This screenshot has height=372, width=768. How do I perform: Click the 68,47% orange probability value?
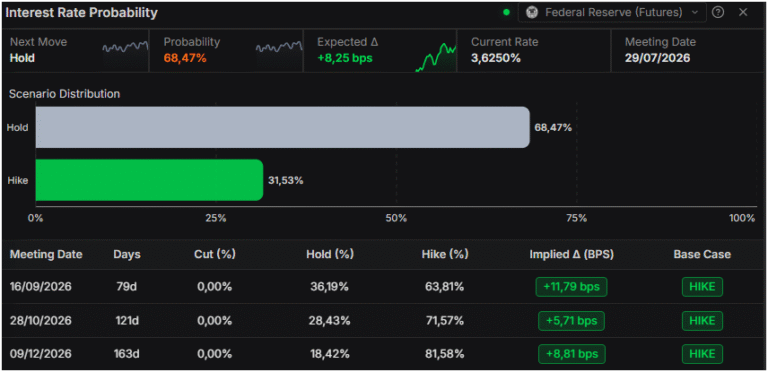click(185, 58)
